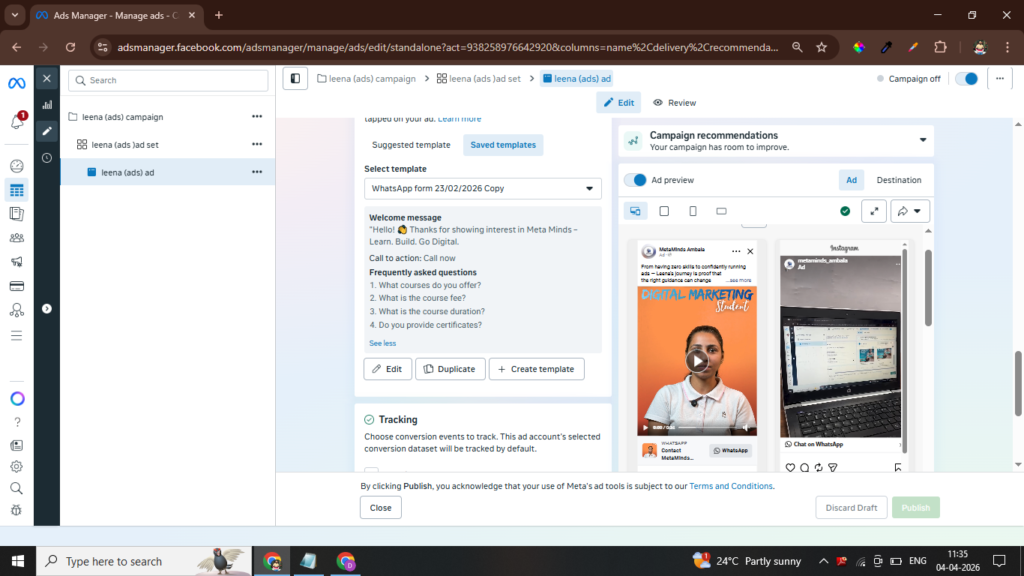Tick the checkbox below Tracking description
Viewport: 1024px width, 576px height.
coord(371,472)
